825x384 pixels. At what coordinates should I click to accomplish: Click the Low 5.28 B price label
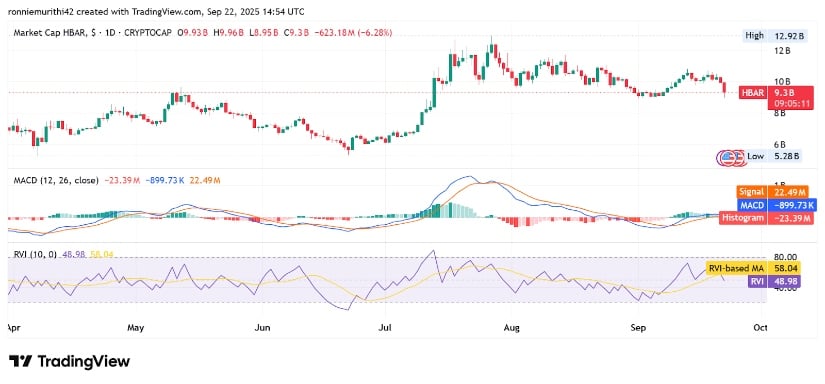pyautogui.click(x=773, y=156)
